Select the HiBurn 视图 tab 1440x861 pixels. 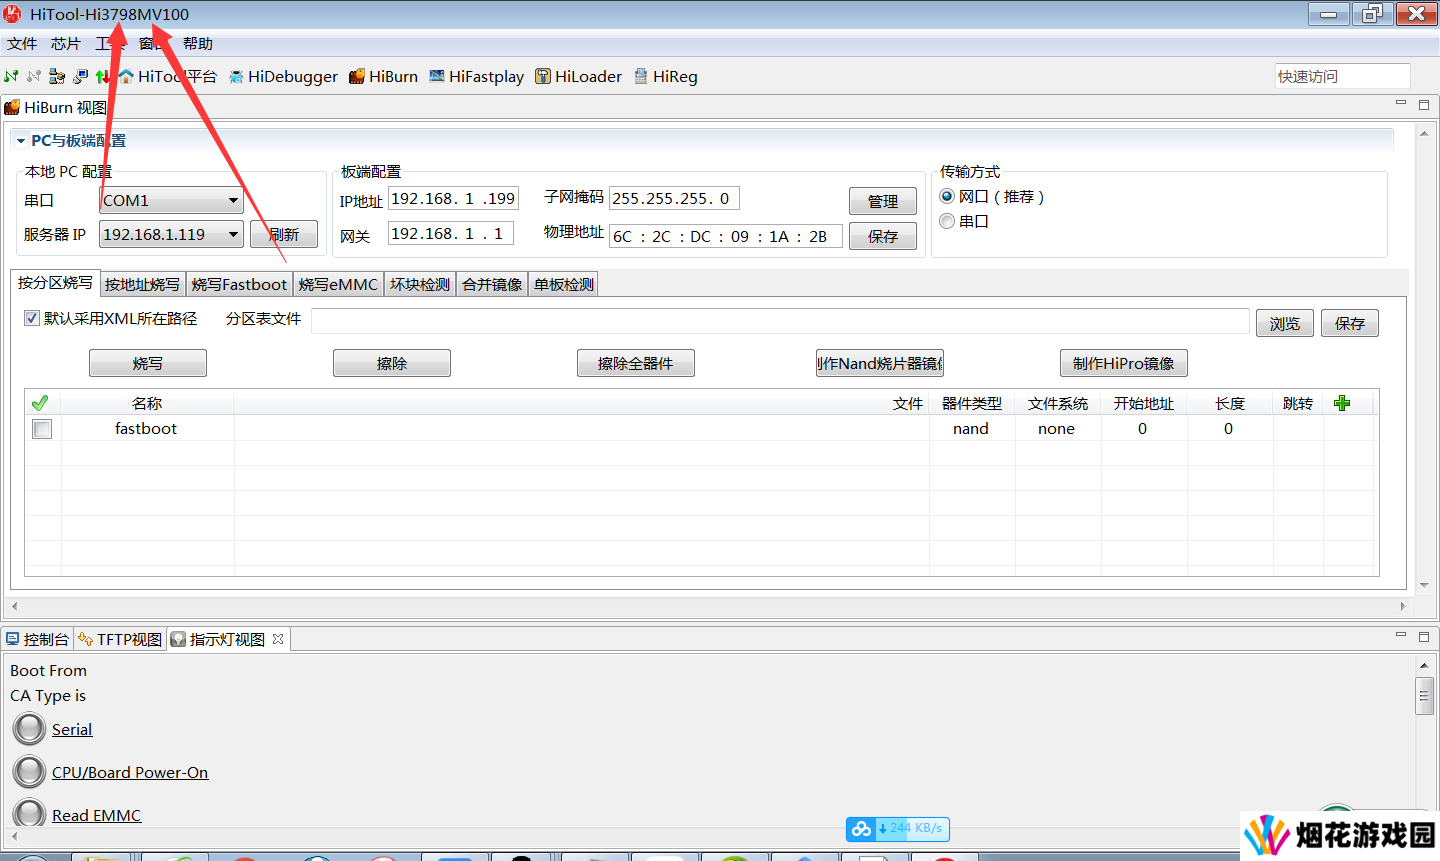56,107
